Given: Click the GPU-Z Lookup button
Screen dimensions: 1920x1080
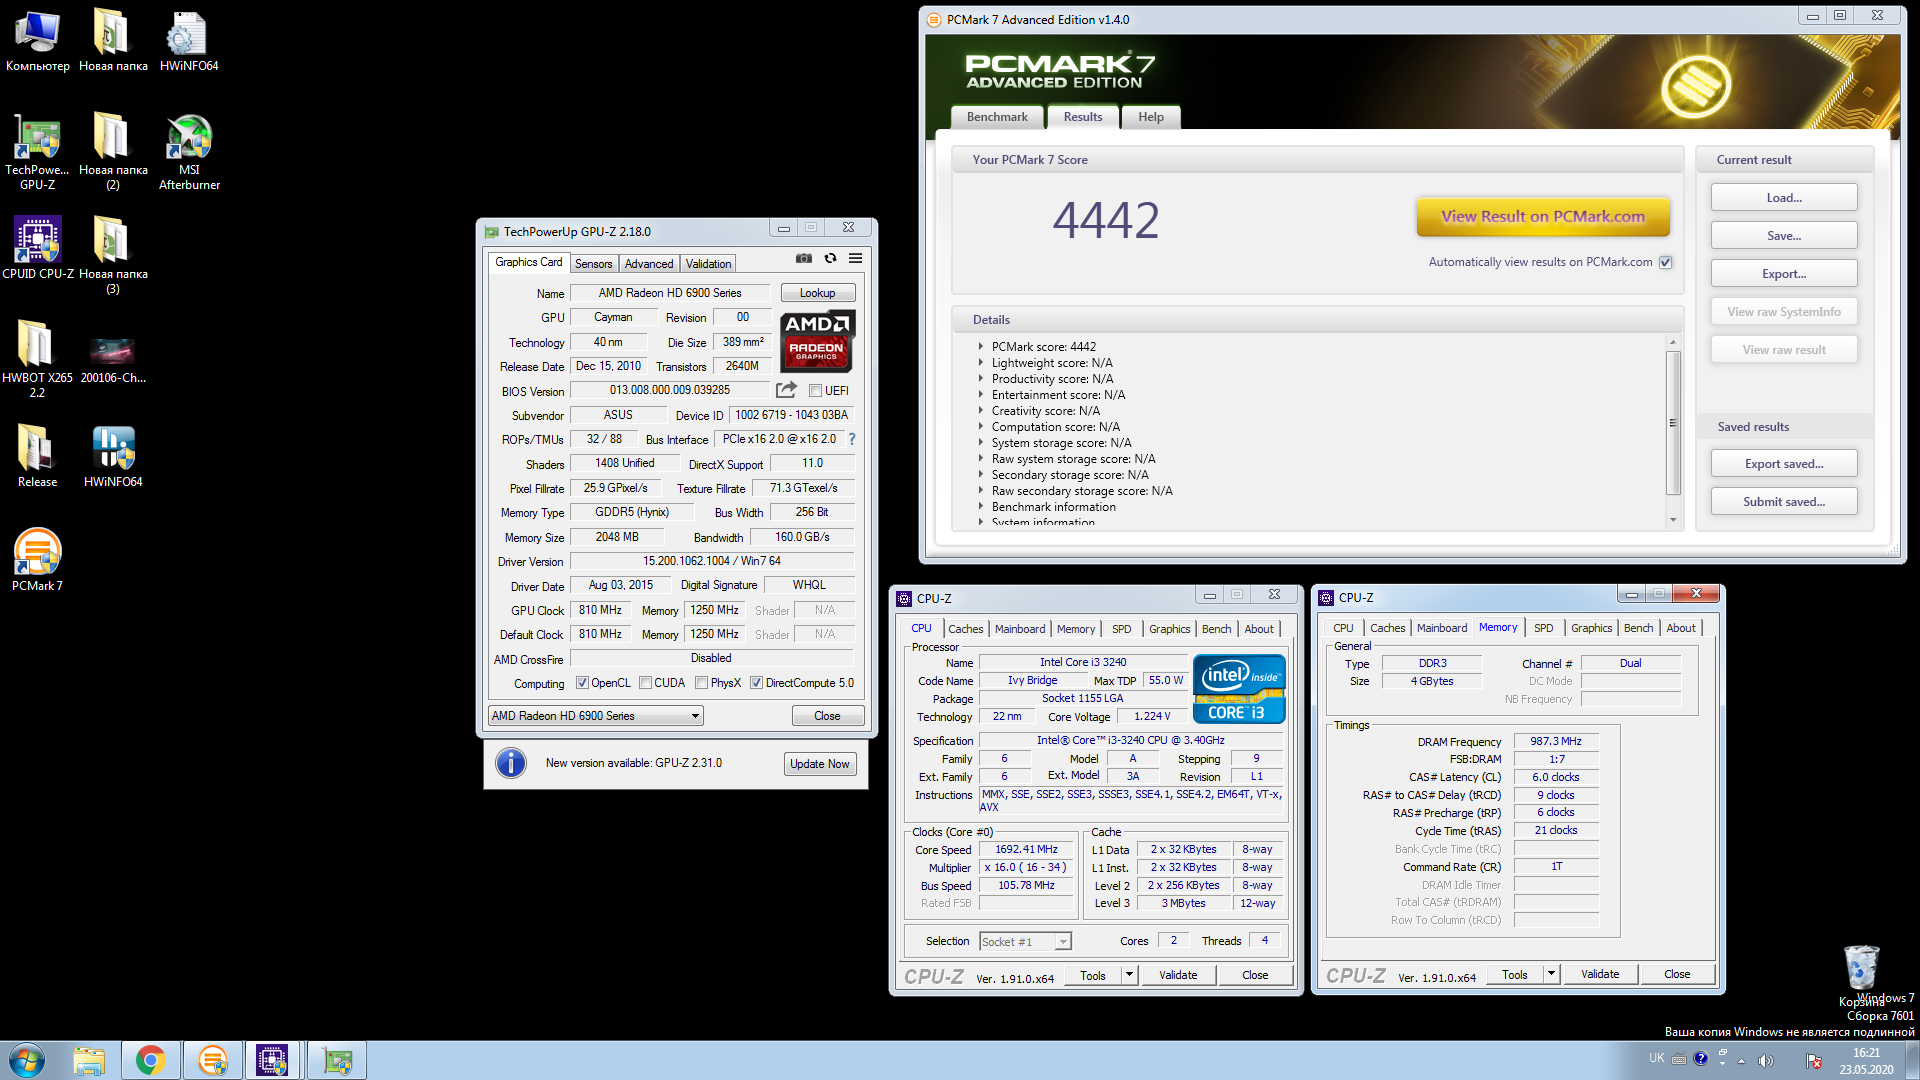Looking at the screenshot, I should [x=817, y=293].
